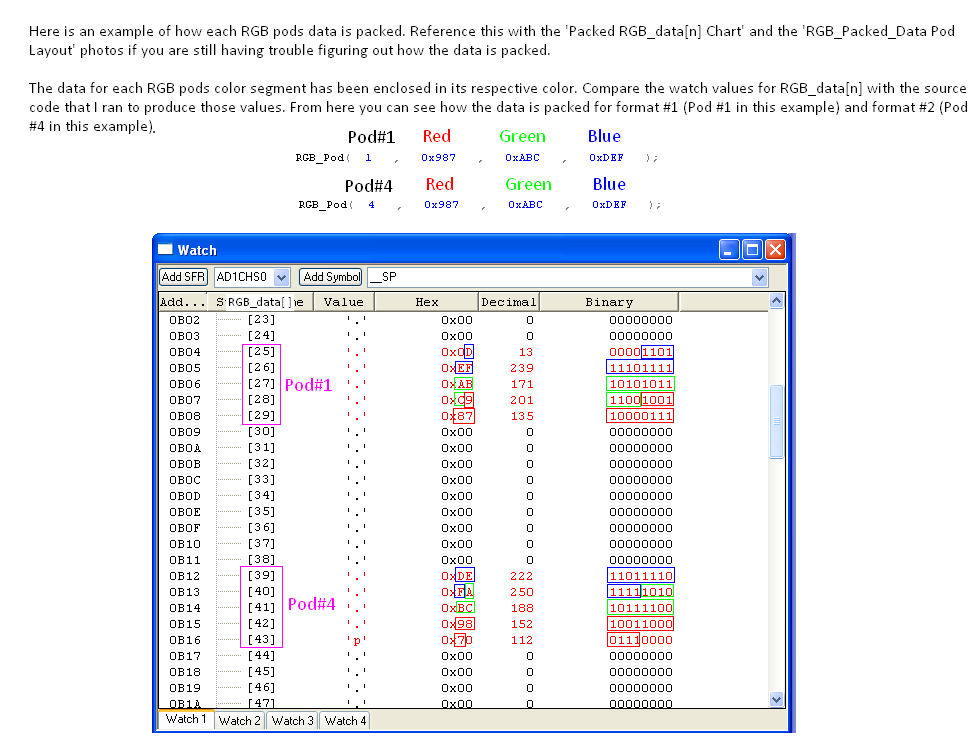976x740 pixels.
Task: Select the Watch 4 tab
Action: tap(343, 720)
